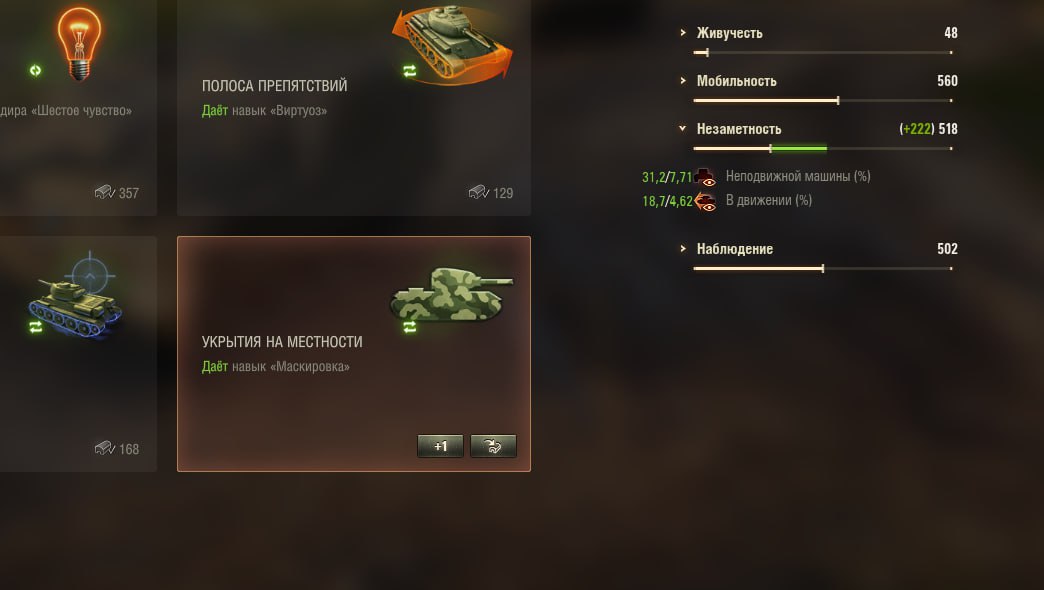Click the Незаметность progress bar
The image size is (1044, 590).
coord(823,148)
